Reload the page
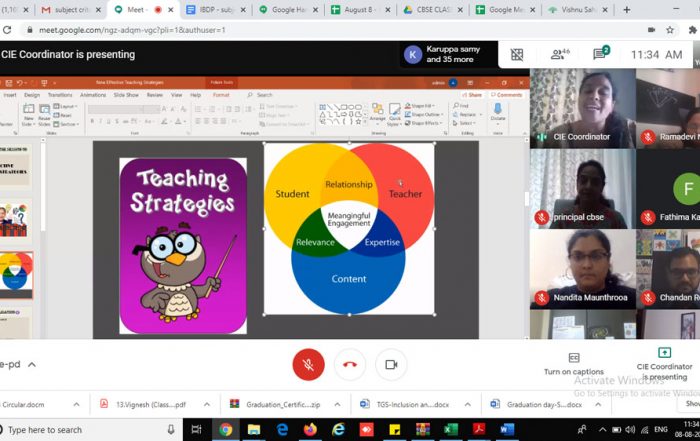 (7, 30)
